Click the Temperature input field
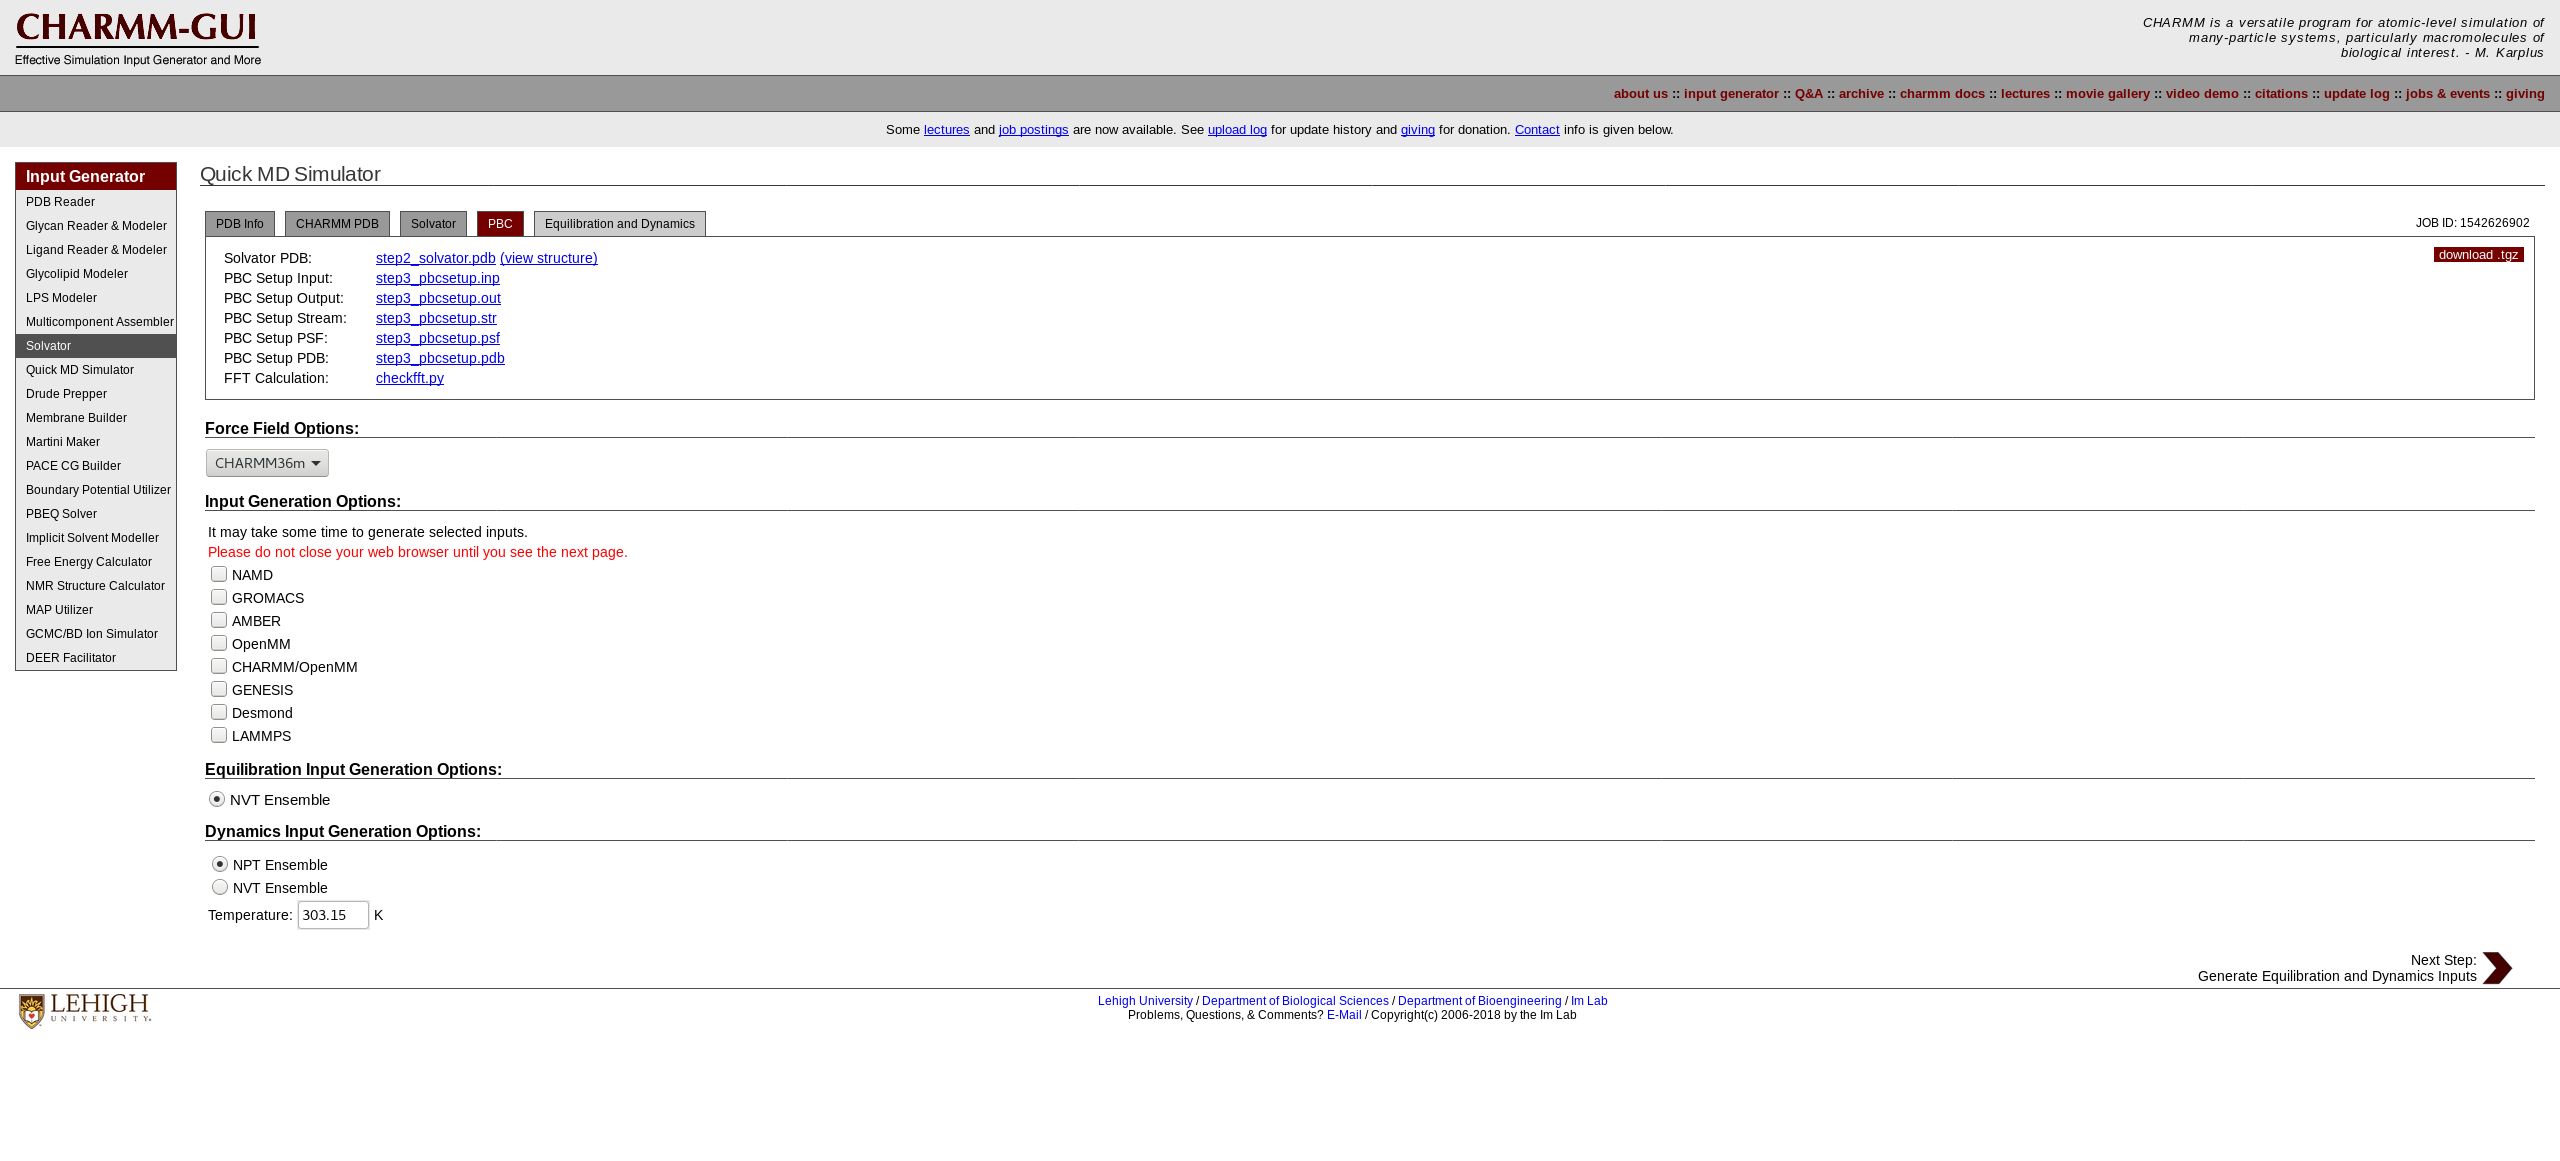Viewport: 2560px width, 1161px height. click(333, 915)
